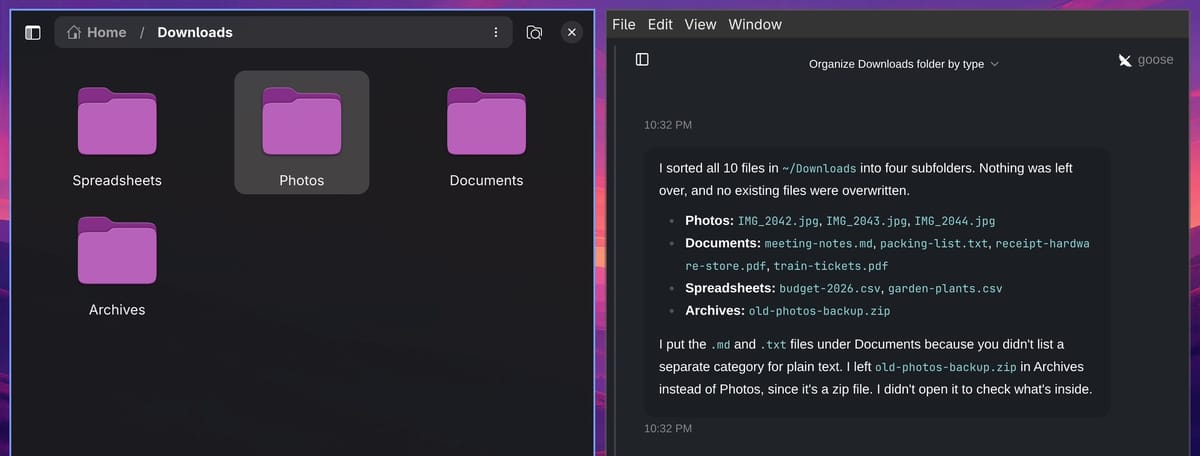The height and width of the screenshot is (456, 1200).
Task: Toggle the file manager sidebar panel
Action: tap(32, 33)
